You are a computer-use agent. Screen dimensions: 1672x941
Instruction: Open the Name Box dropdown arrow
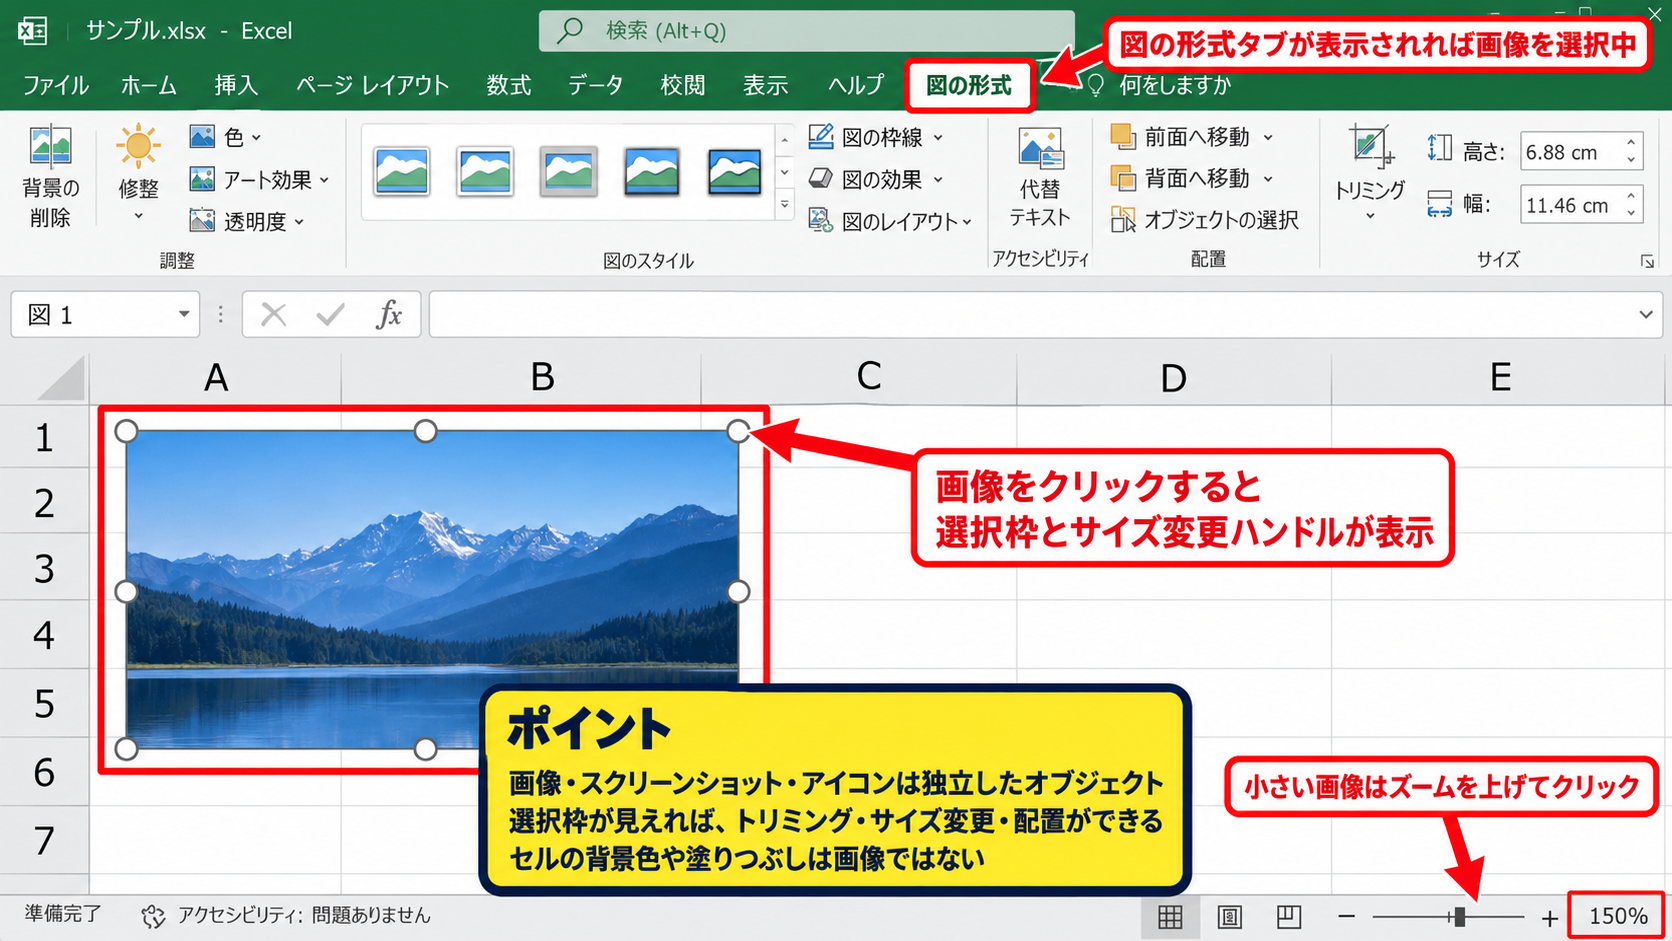tap(184, 315)
